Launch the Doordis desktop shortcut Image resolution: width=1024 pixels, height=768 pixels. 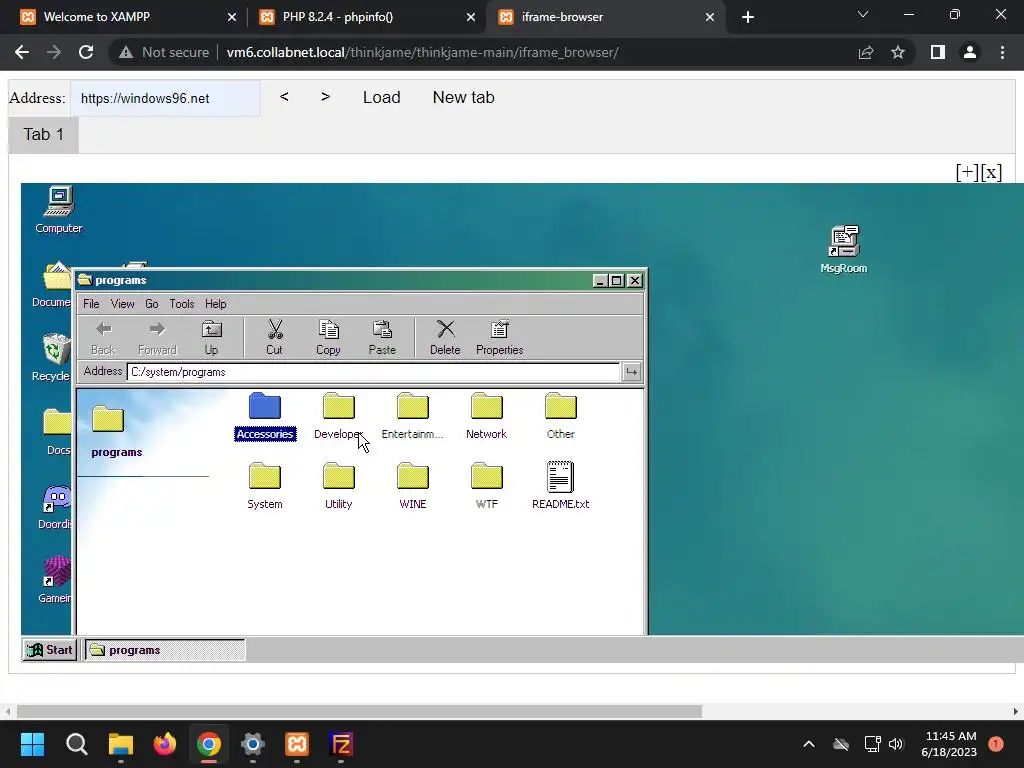[x=55, y=507]
